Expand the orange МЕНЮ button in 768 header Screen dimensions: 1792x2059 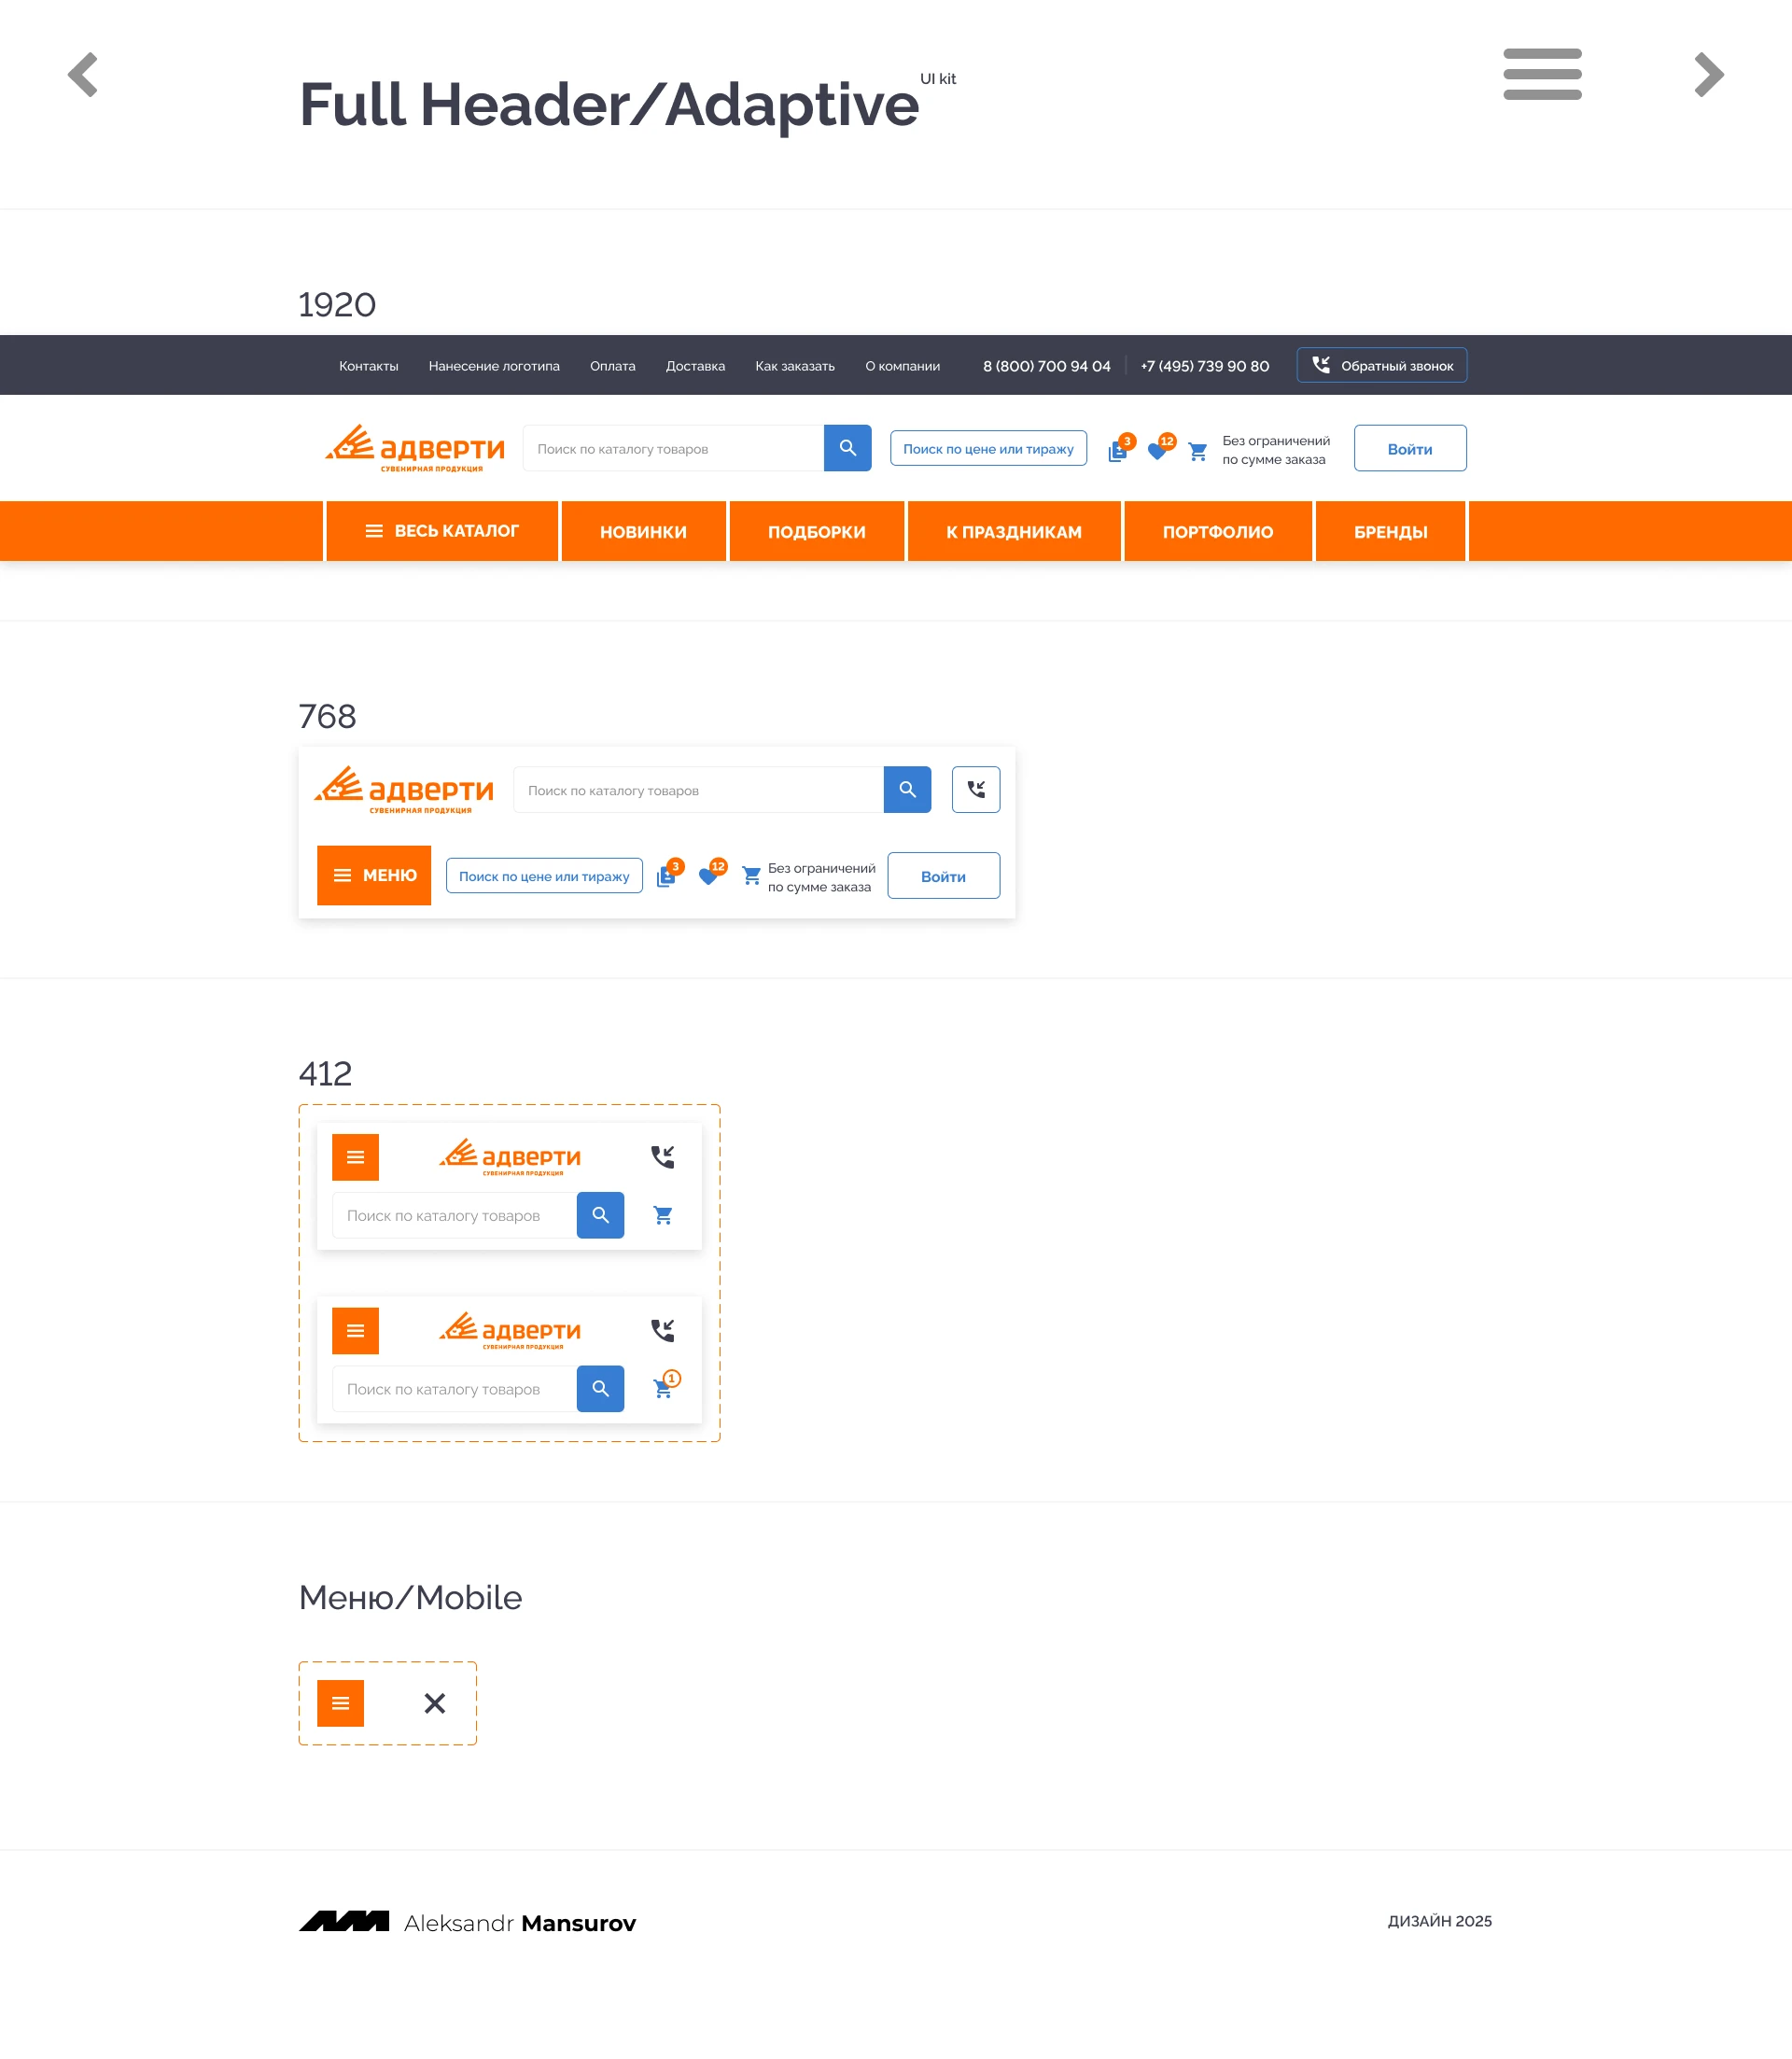coord(374,875)
